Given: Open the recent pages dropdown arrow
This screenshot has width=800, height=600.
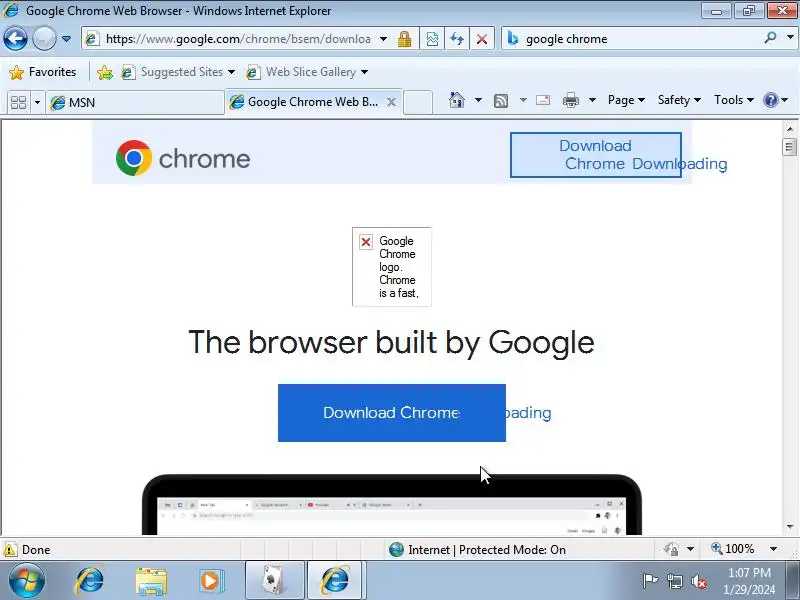Looking at the screenshot, I should pos(66,39).
